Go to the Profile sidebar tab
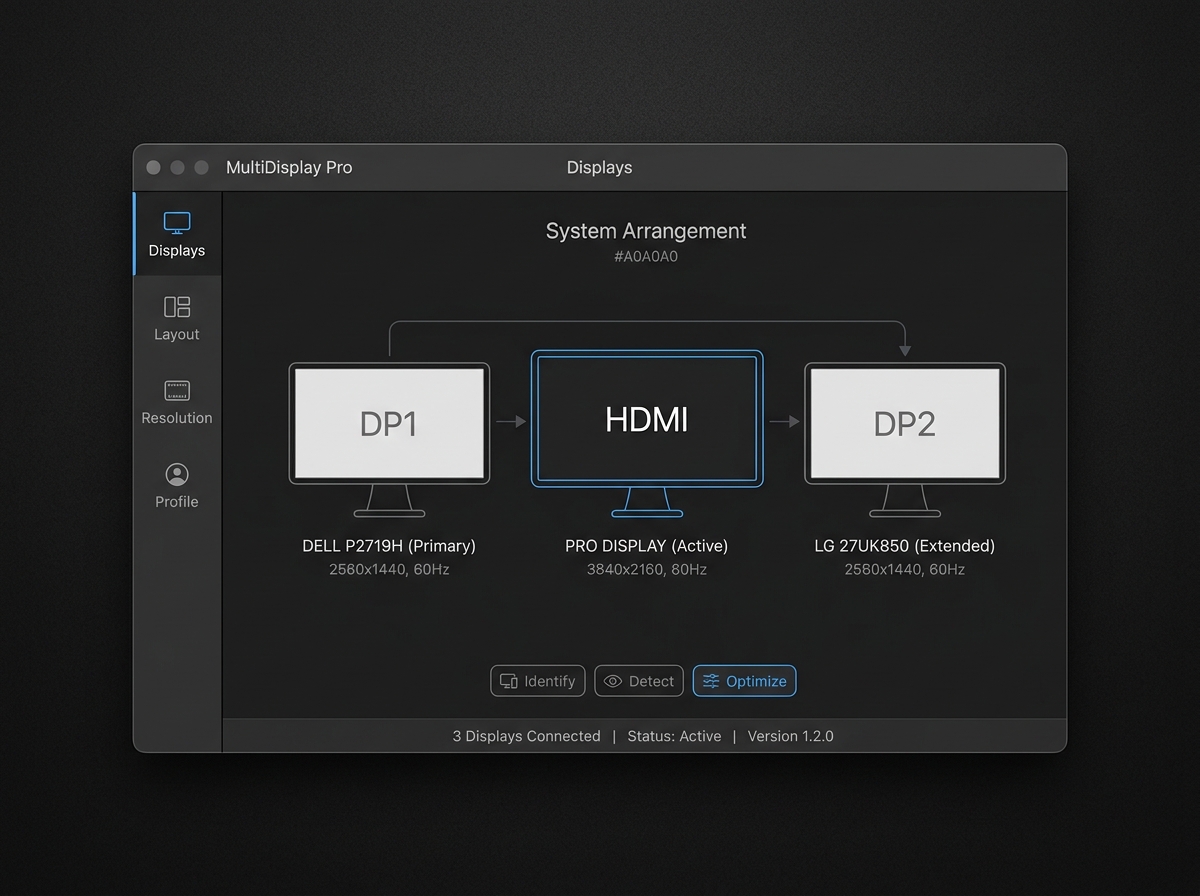Viewport: 1200px width, 896px height. tap(177, 486)
